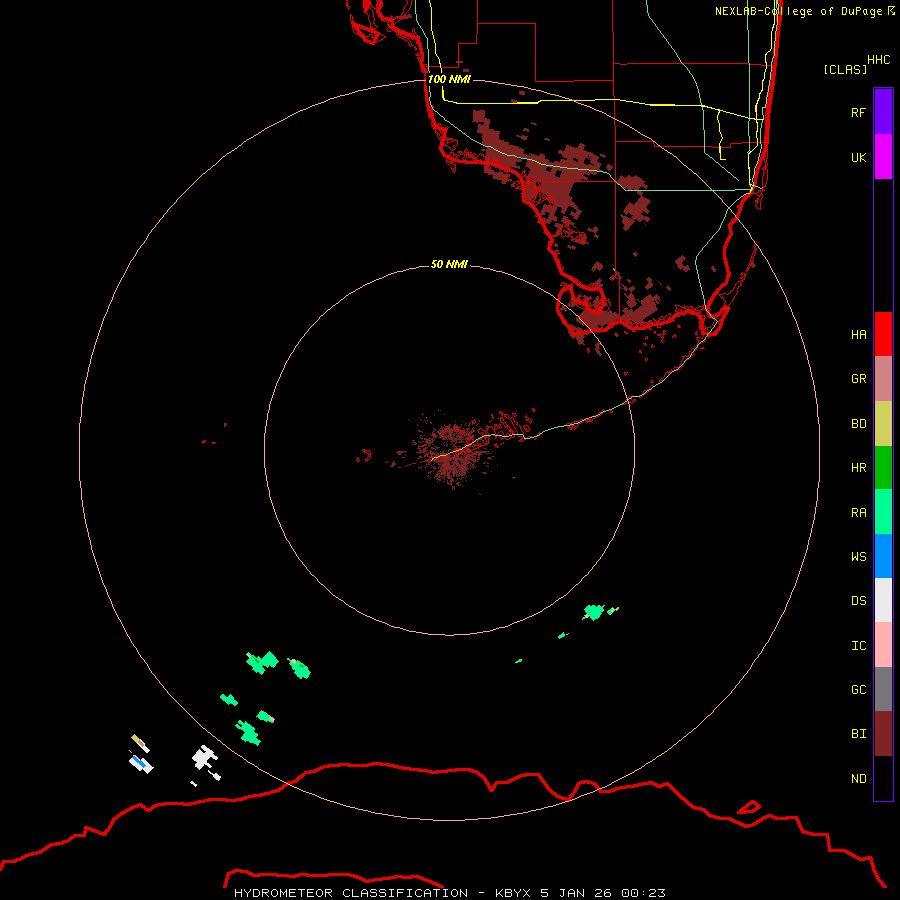900x900 pixels.
Task: Click the GC legend label
Action: click(x=858, y=690)
